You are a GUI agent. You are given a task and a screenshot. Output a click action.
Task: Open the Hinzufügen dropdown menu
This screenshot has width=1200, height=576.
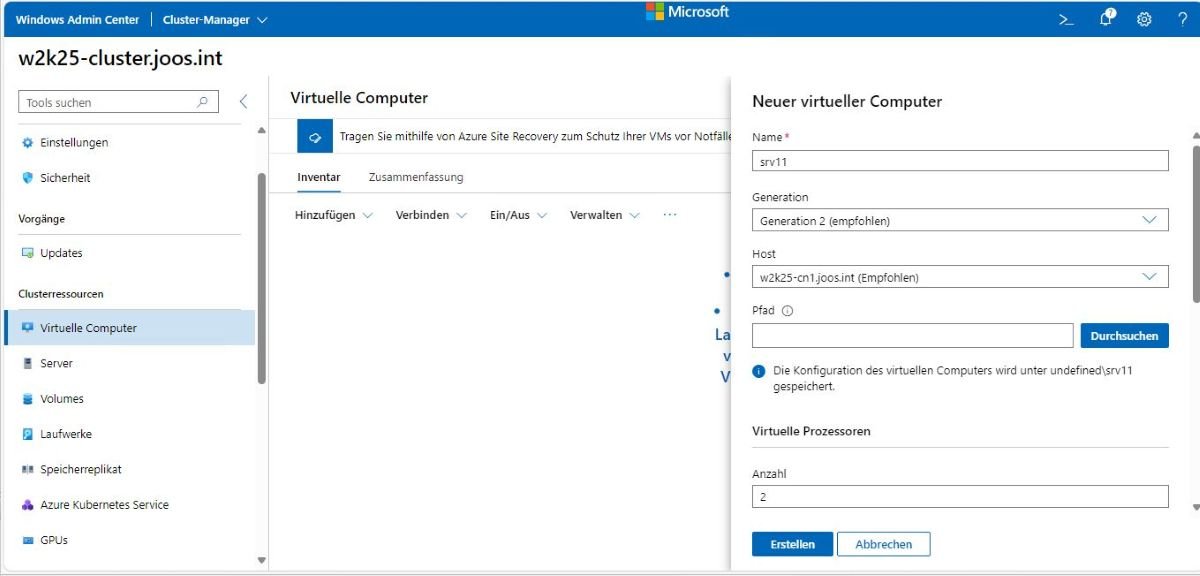coord(333,215)
